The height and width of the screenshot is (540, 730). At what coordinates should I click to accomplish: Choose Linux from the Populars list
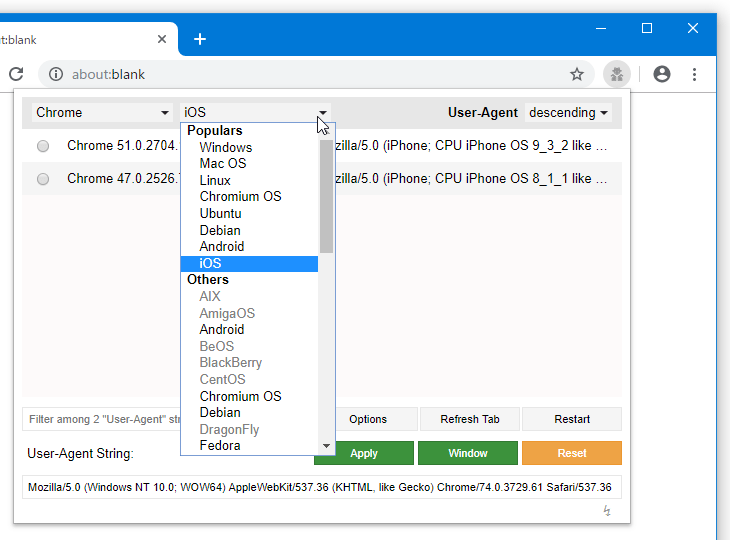[249, 181]
